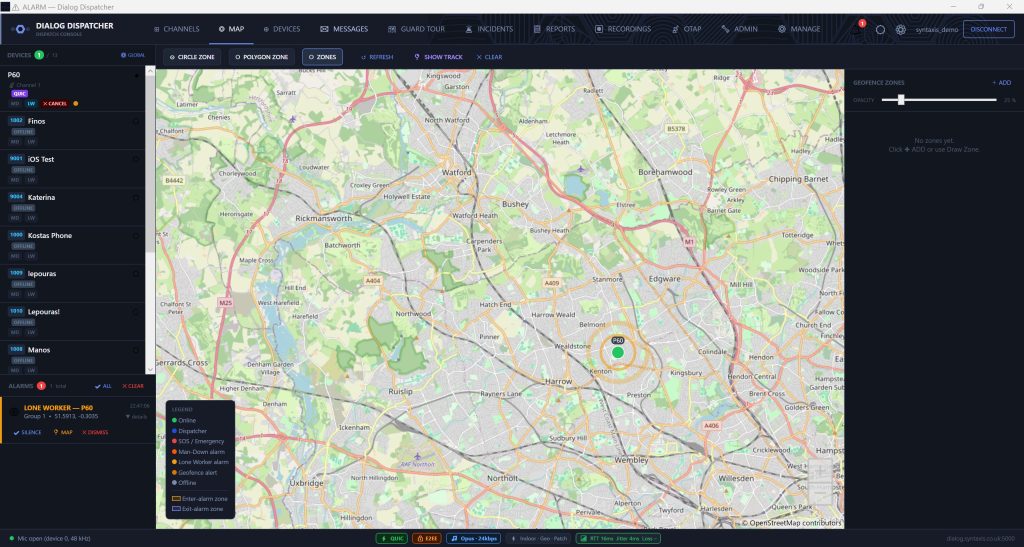Go to the MESSAGES tab
Screen dimensions: 1024x547
click(x=344, y=29)
